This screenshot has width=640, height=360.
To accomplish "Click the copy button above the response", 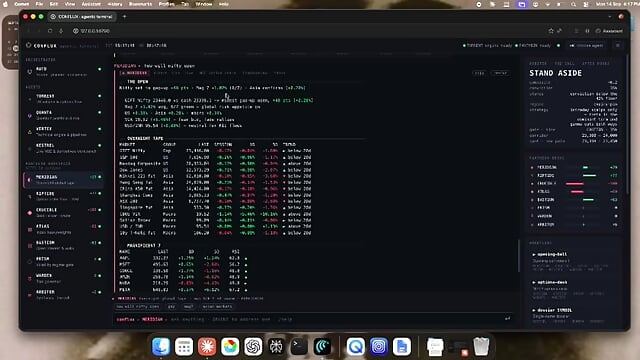I will (479, 73).
